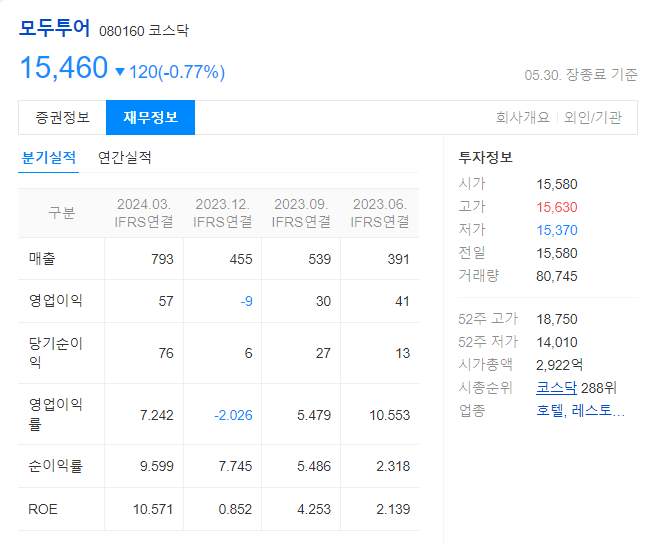Click the 순이익률 value 7.745
This screenshot has height=544, width=653.
click(x=235, y=466)
